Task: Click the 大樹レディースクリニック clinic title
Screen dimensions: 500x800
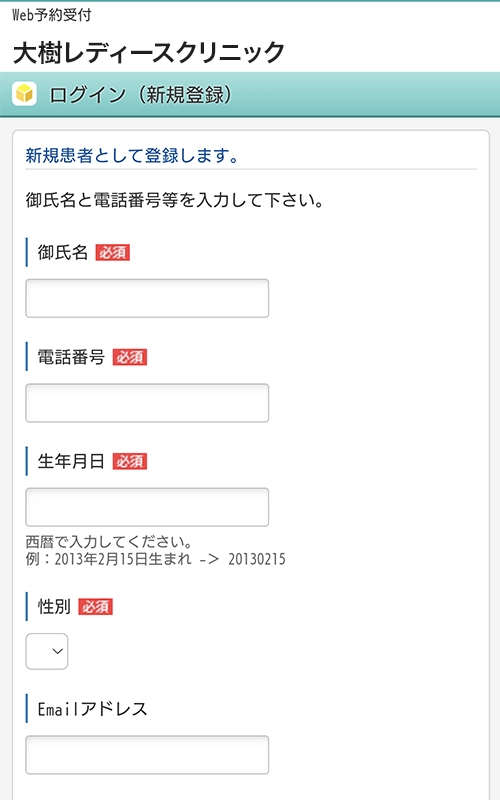Action: (x=148, y=52)
